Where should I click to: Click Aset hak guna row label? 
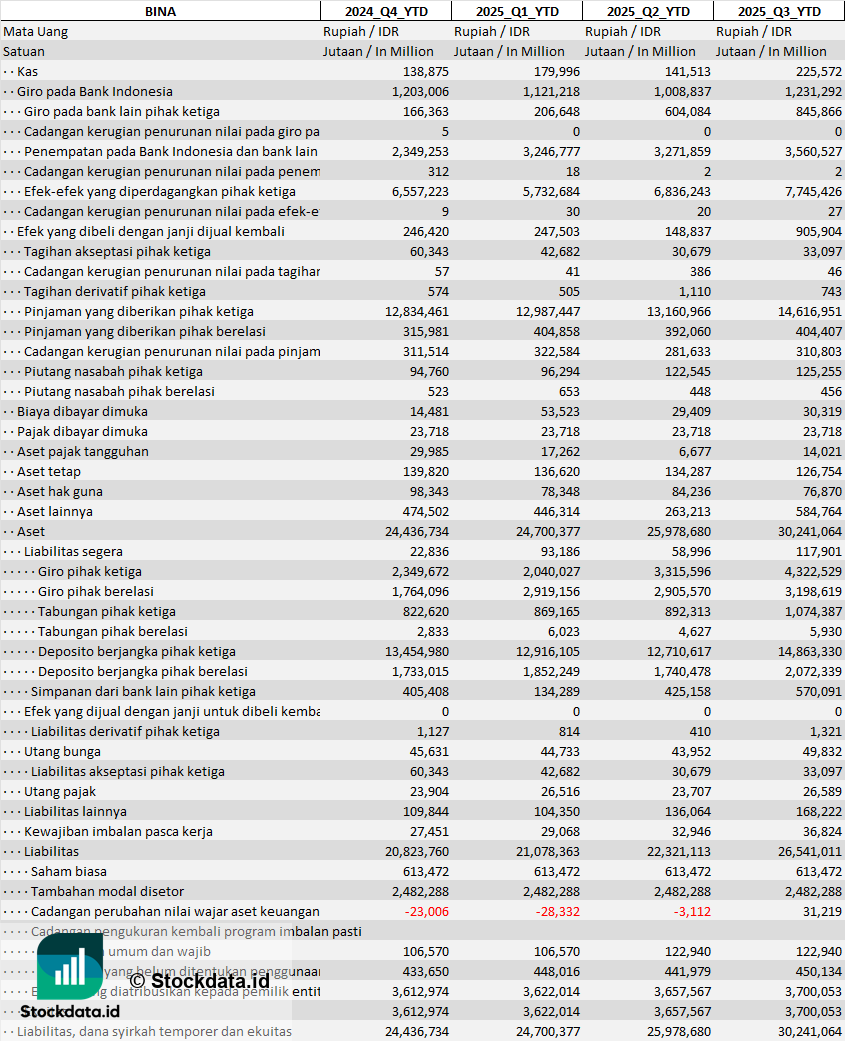point(60,491)
